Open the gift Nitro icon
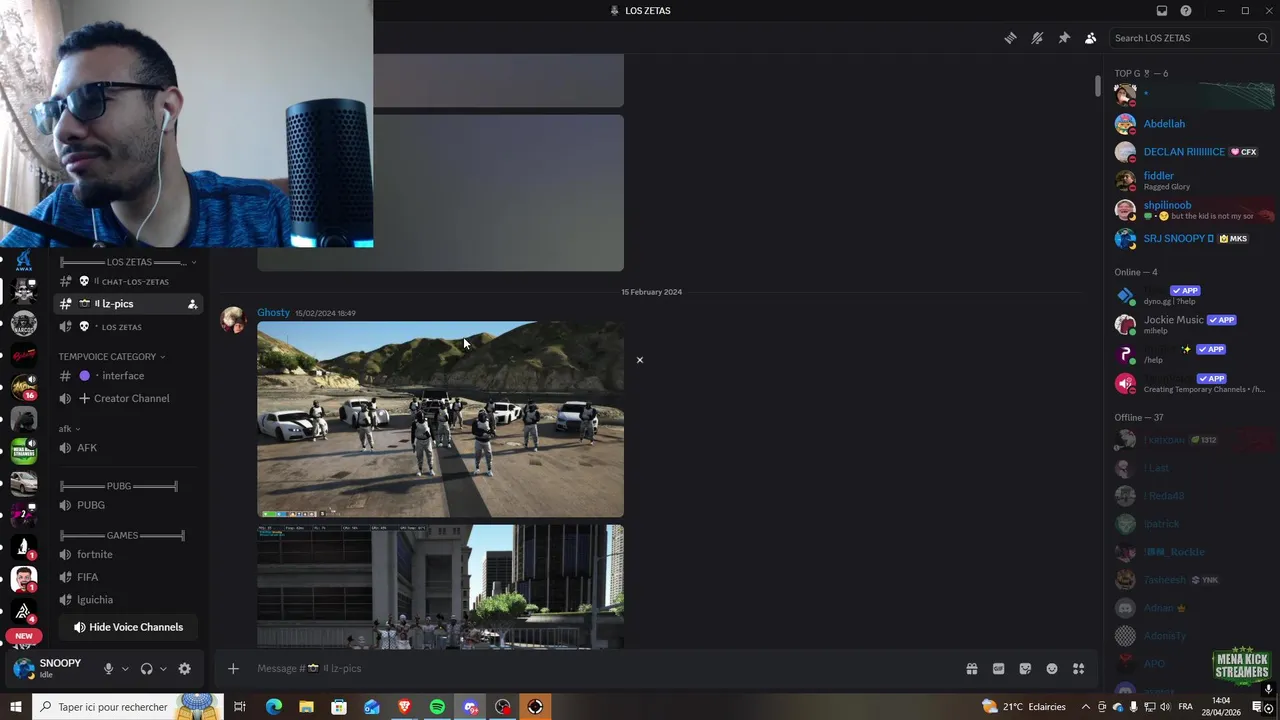The height and width of the screenshot is (720, 1280). point(971,669)
